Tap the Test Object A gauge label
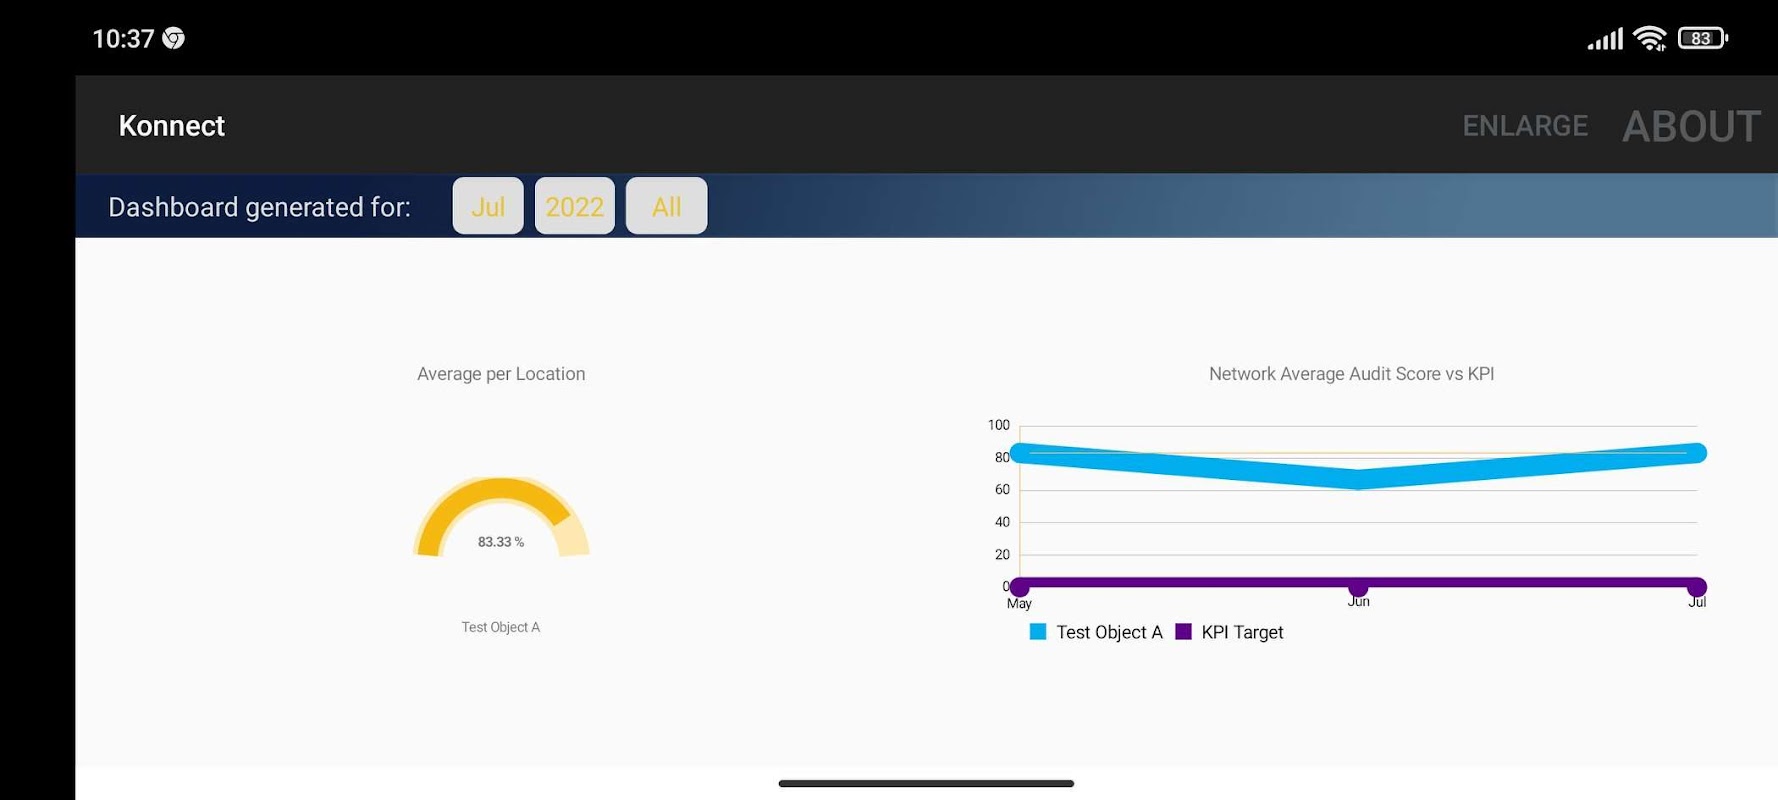1778x800 pixels. [x=501, y=627]
